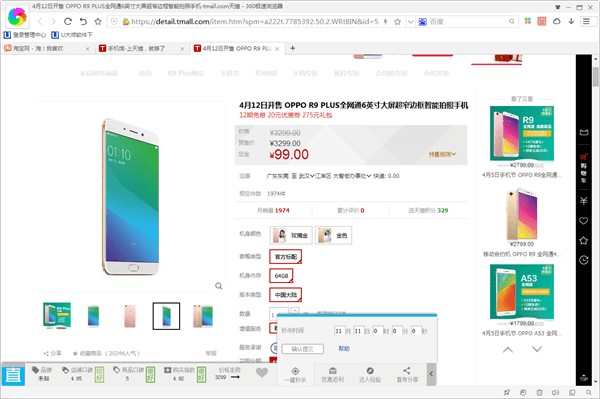
Task: Click the undo/restore closed page icon
Action: (x=83, y=21)
